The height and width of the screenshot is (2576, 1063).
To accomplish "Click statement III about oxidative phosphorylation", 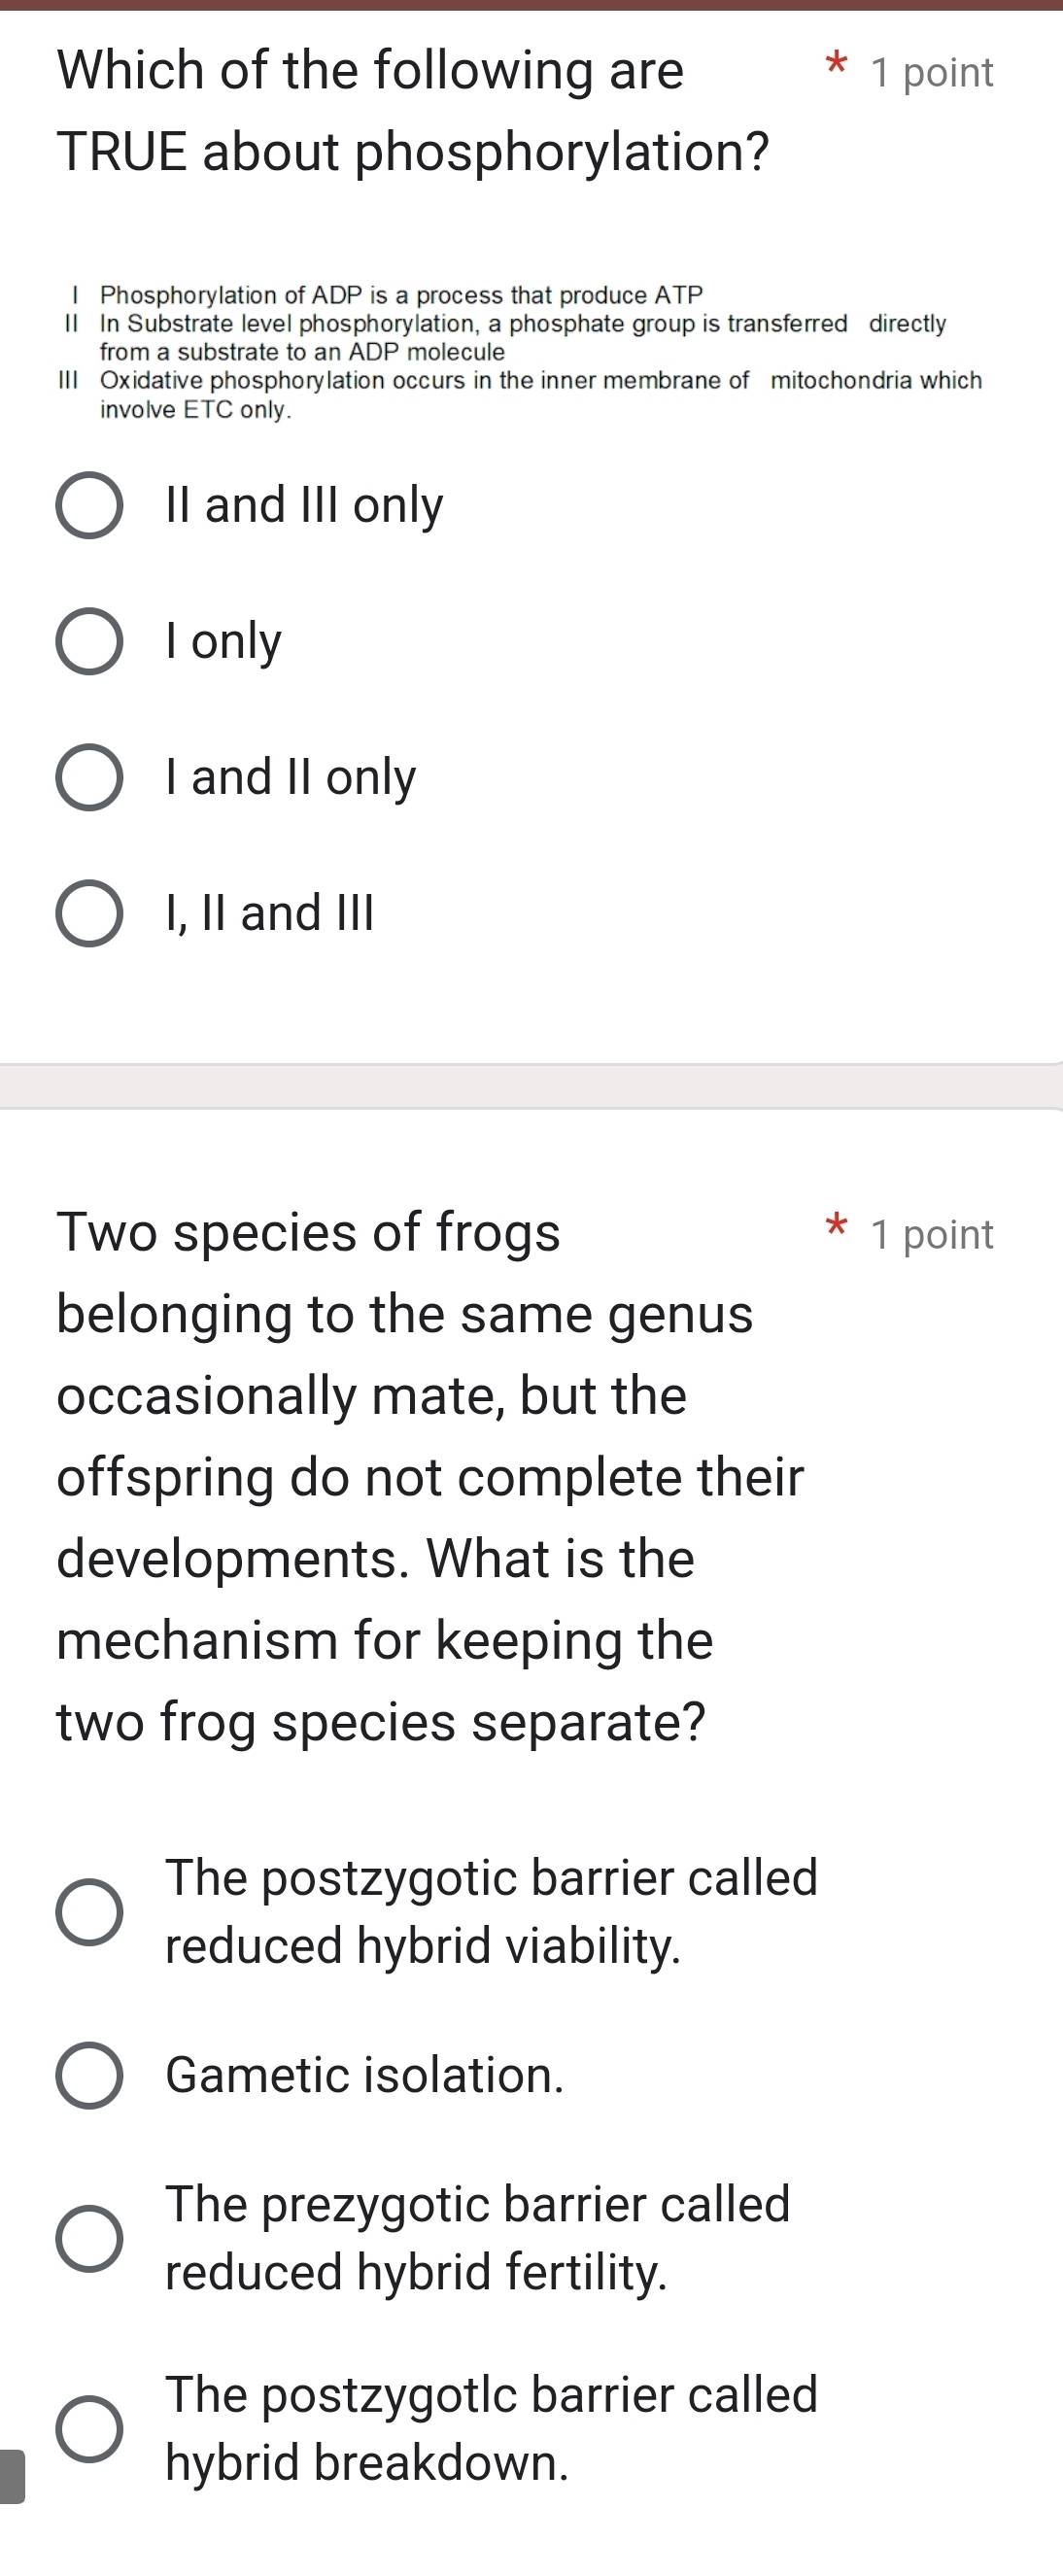I will click(540, 394).
